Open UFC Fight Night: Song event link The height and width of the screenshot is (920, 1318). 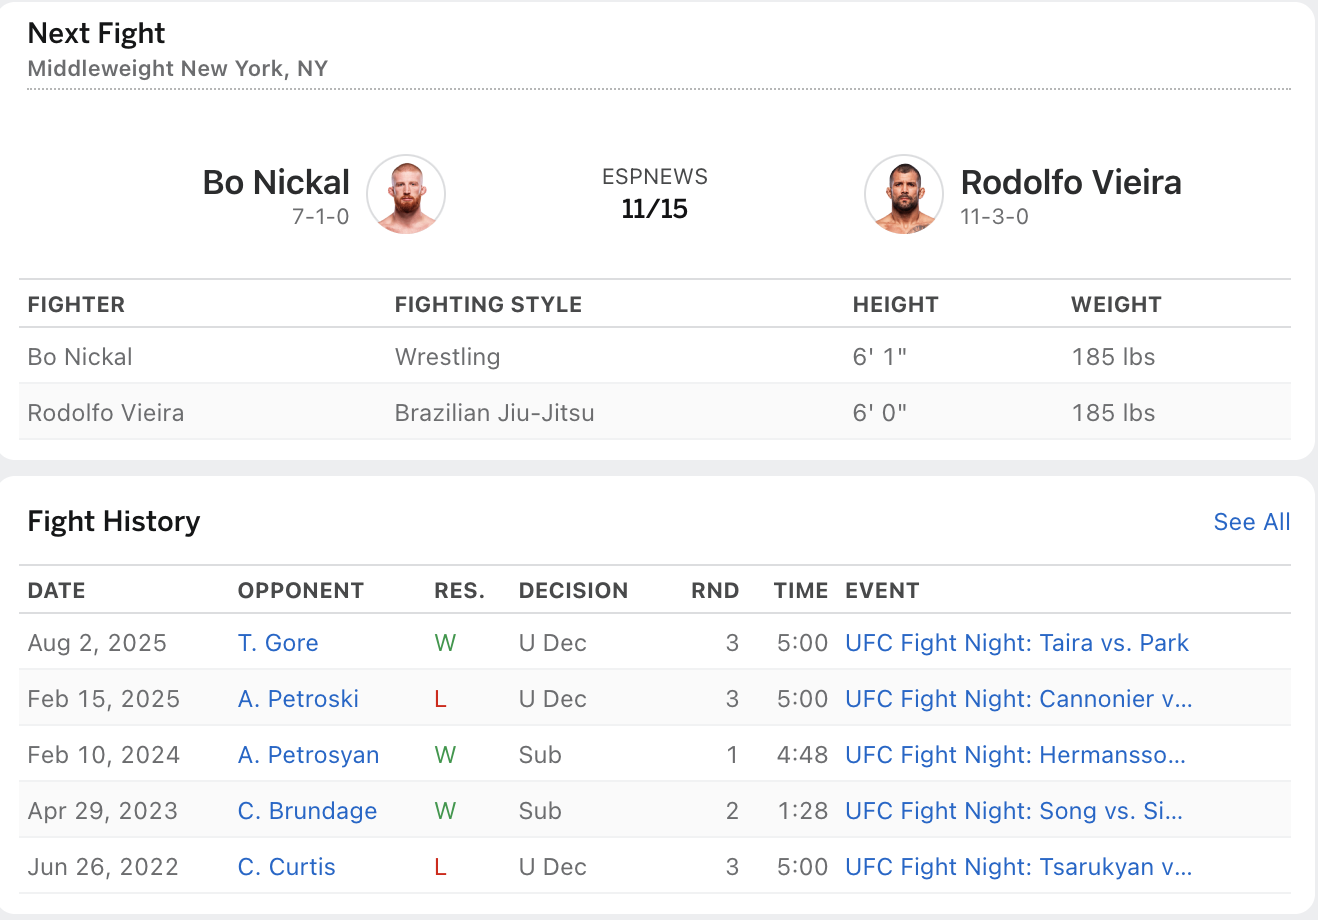(x=1013, y=811)
